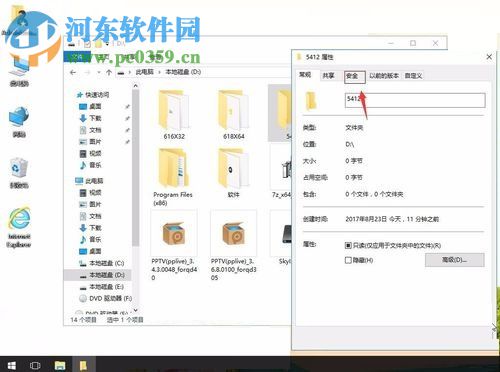The height and width of the screenshot is (372, 500).
Task: Select the 软件 folder
Action: (233, 173)
